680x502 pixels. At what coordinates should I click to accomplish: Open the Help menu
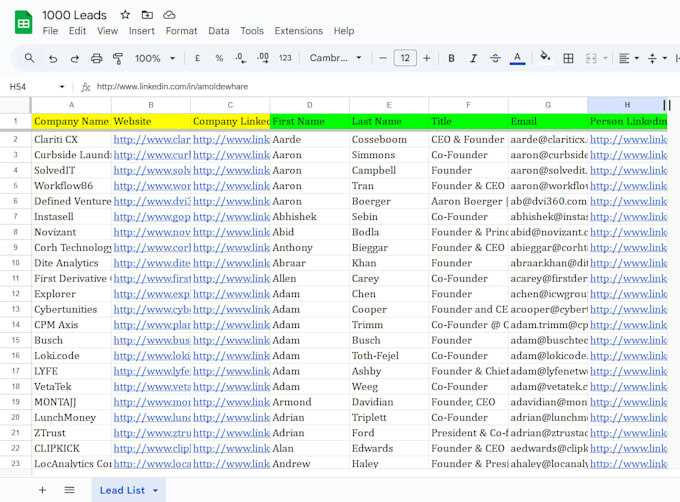[344, 31]
